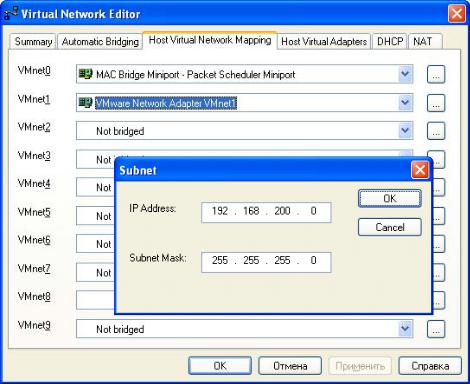Click the first IP Address octet 192

point(220,211)
